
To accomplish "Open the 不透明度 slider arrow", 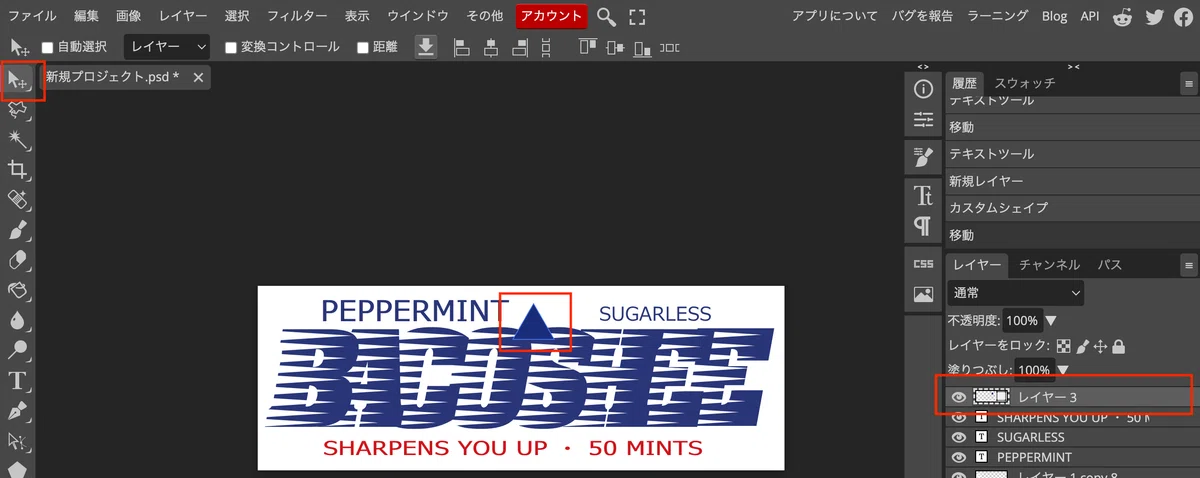I will (1050, 321).
